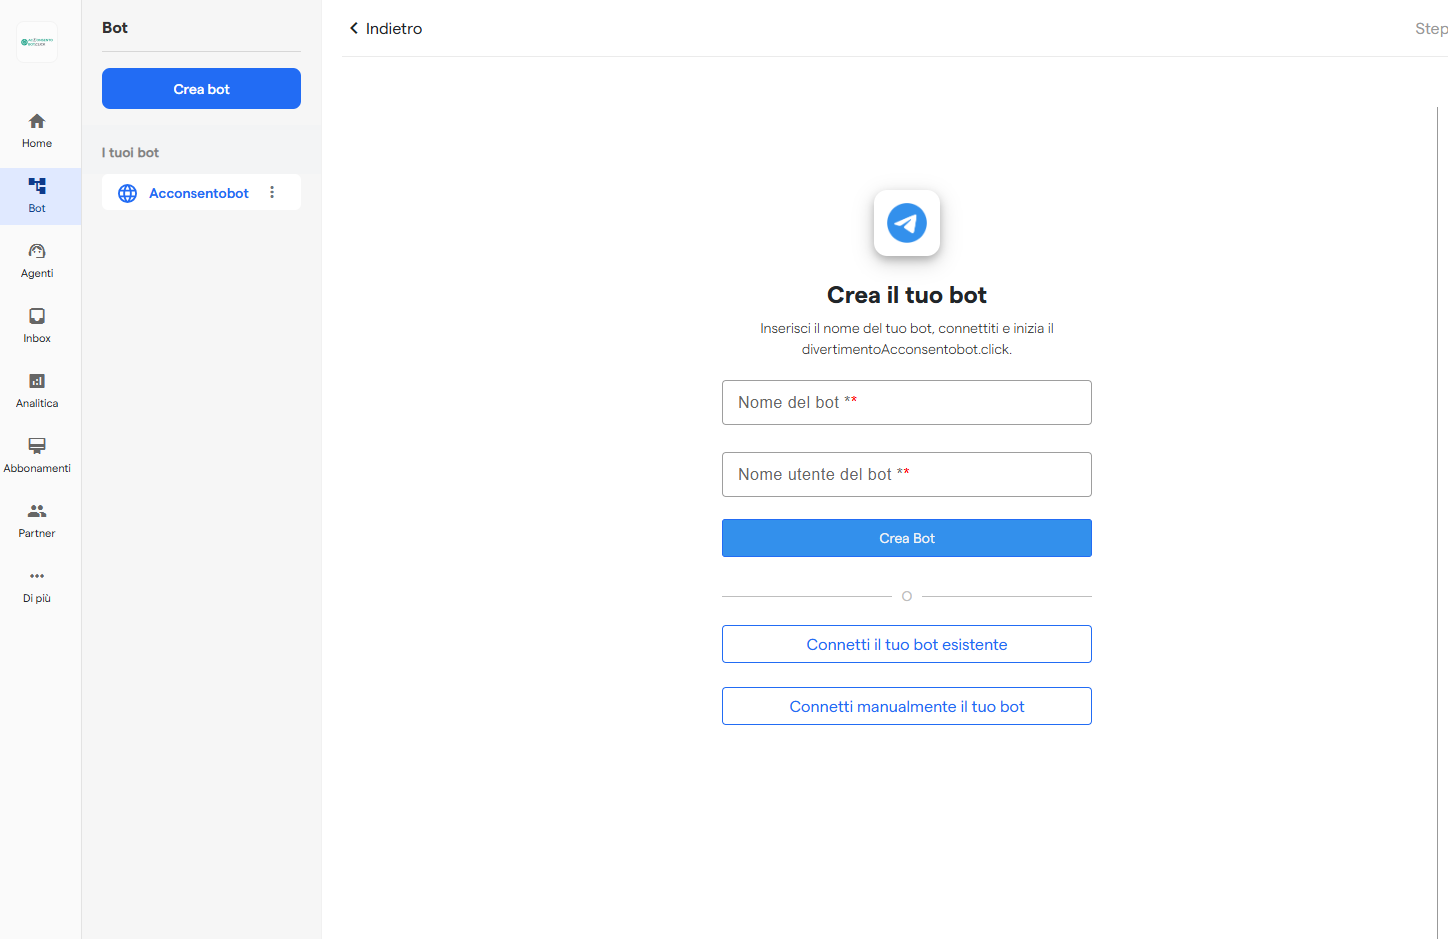Open the Abbonamenti icon
The image size is (1448, 939).
pyautogui.click(x=37, y=446)
